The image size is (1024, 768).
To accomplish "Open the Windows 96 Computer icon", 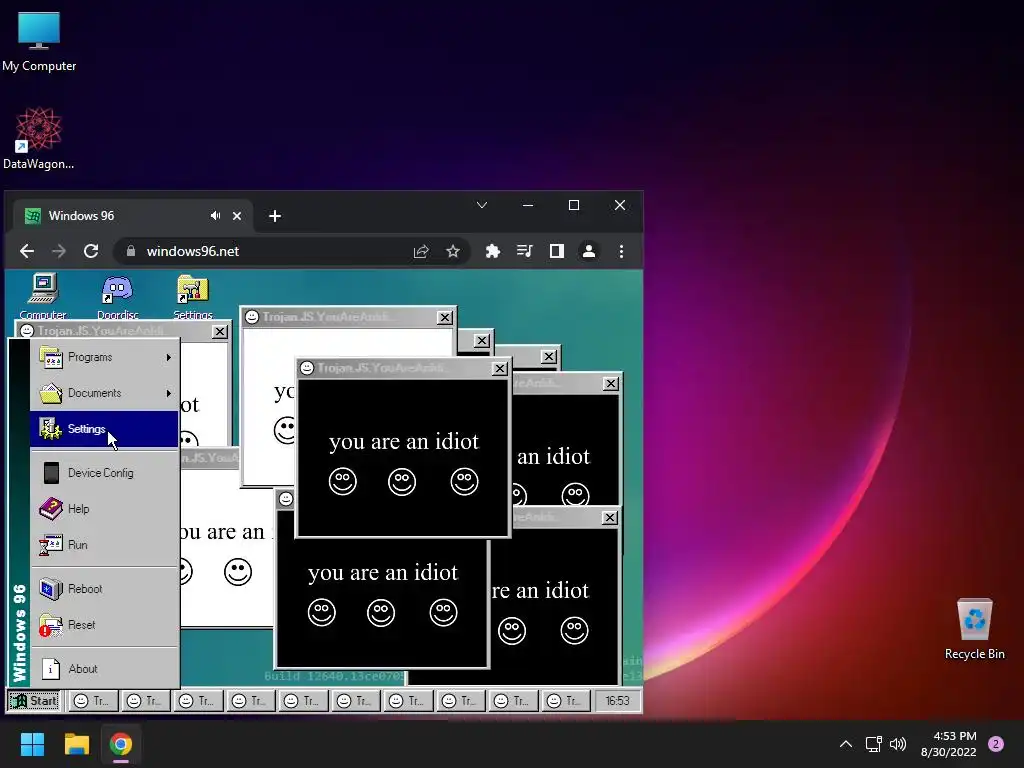I will point(42,297).
